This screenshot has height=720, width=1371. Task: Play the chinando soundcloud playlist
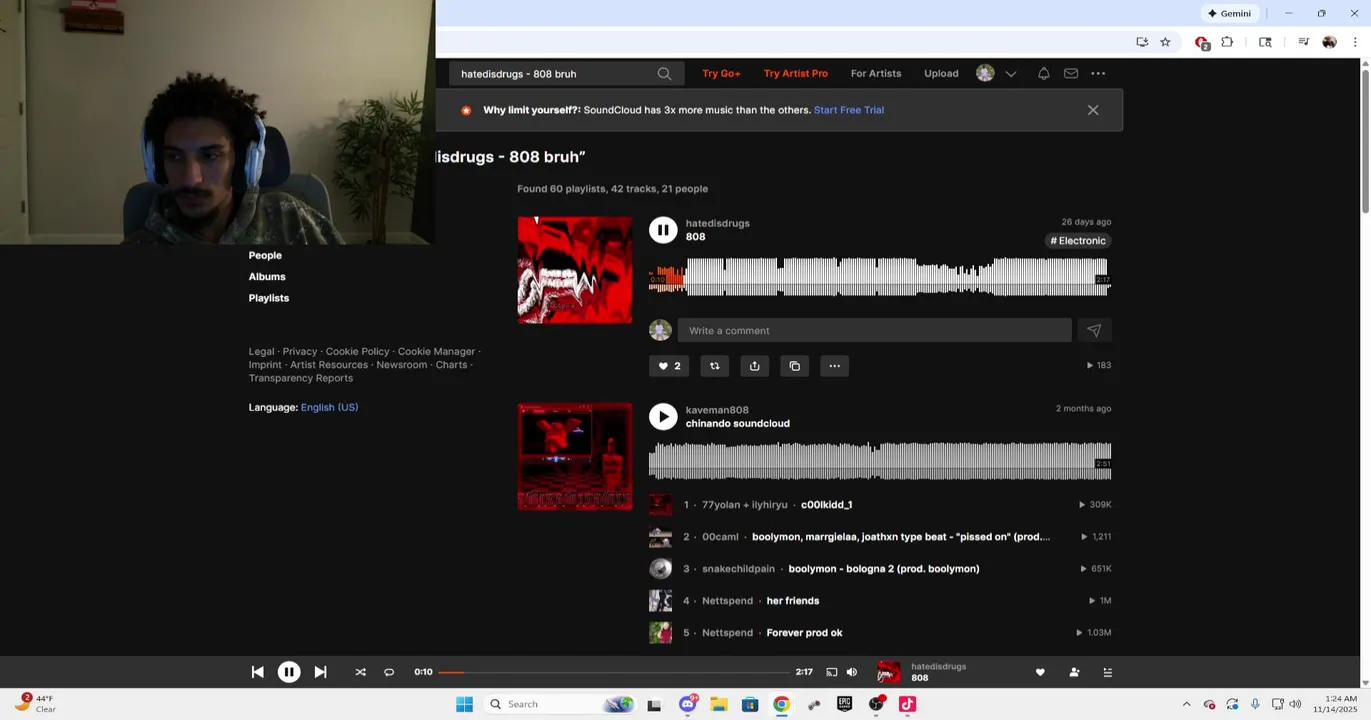663,417
